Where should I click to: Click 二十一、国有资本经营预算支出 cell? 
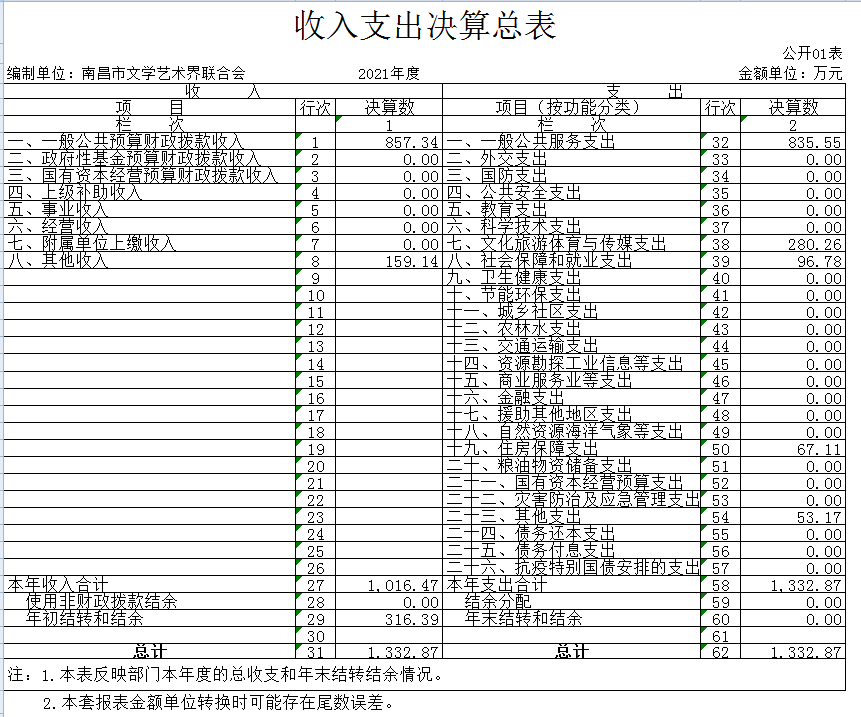(x=572, y=483)
